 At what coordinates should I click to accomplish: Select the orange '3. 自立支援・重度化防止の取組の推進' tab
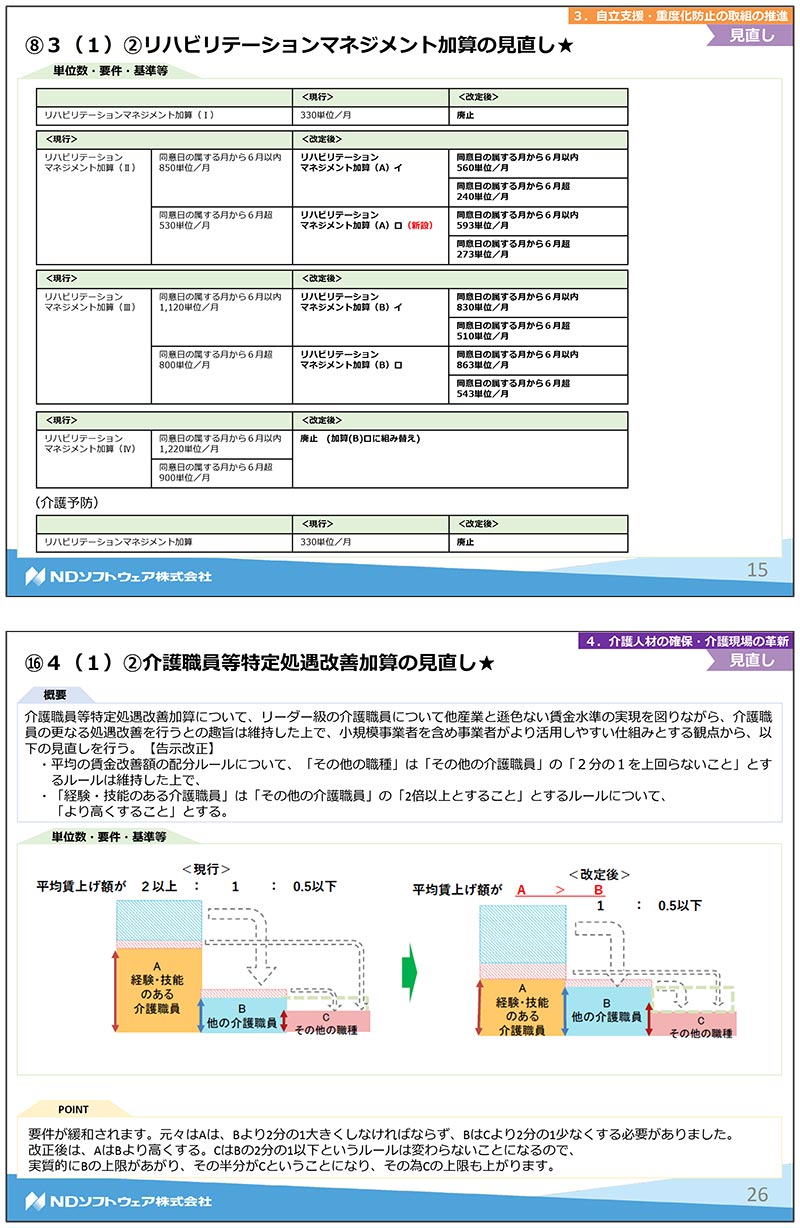point(685,16)
